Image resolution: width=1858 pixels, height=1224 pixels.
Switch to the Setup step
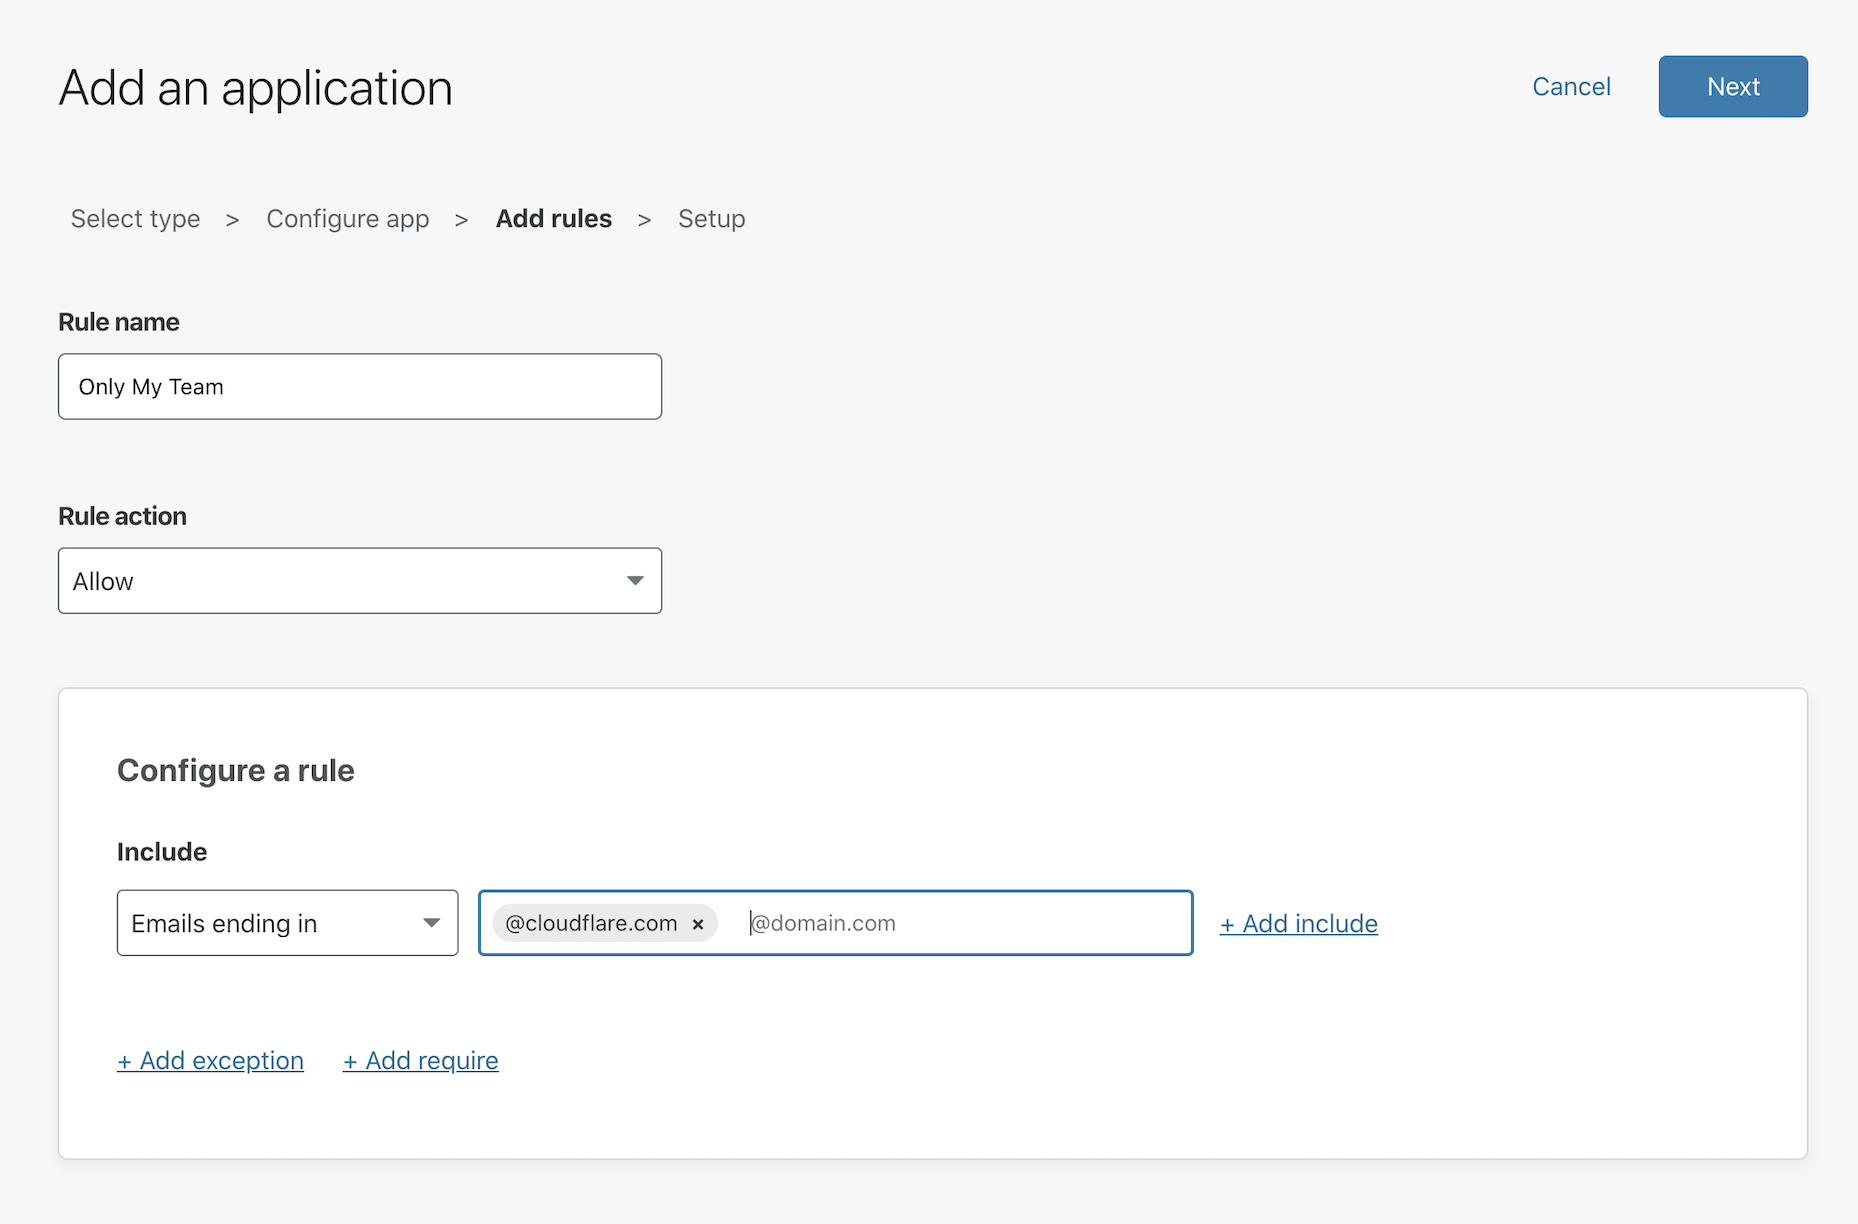click(x=711, y=219)
